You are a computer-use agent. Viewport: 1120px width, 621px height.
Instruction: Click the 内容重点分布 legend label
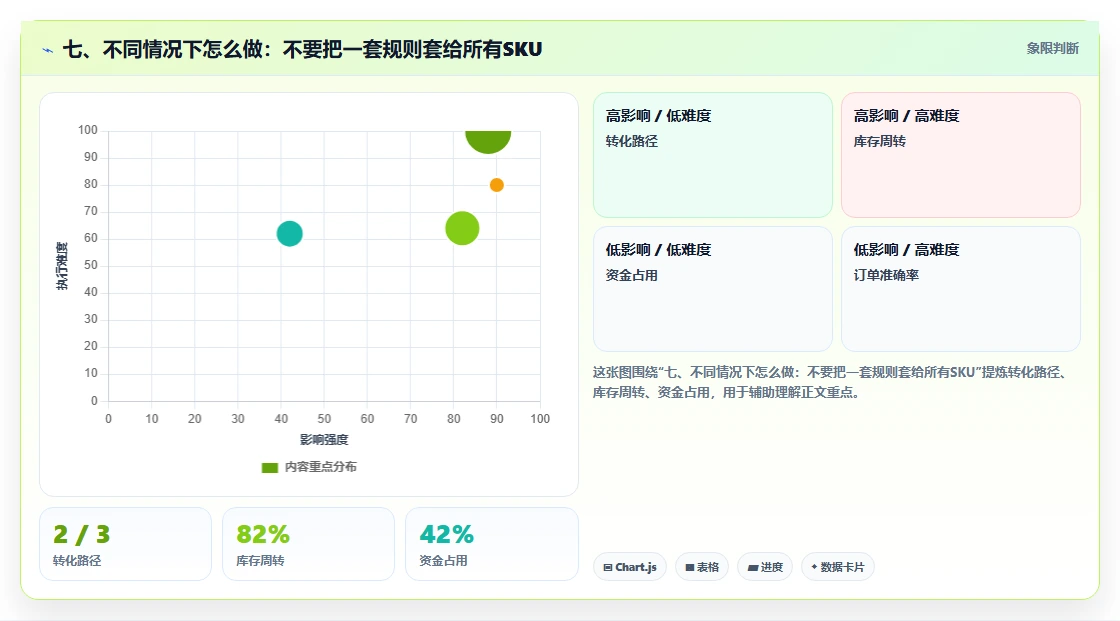(321, 467)
